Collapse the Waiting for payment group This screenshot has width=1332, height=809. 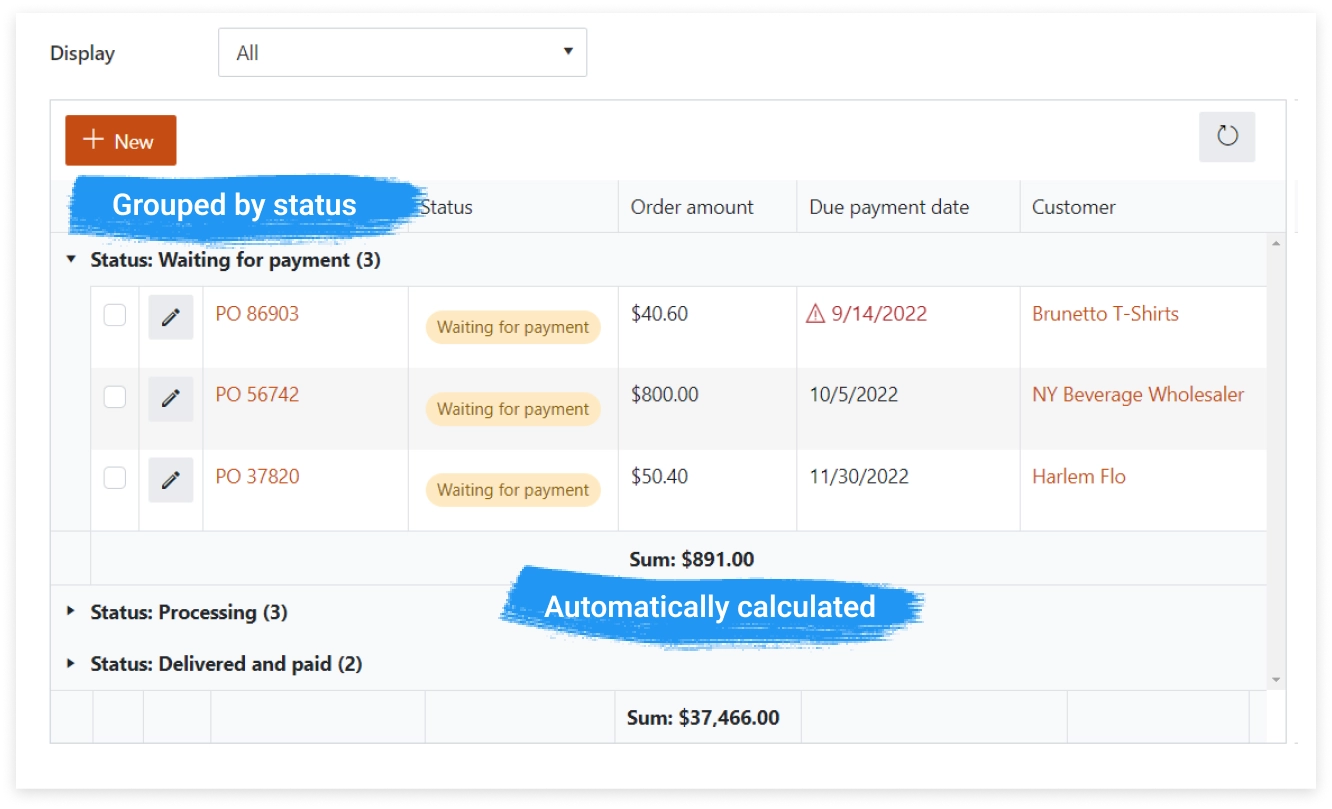(71, 259)
